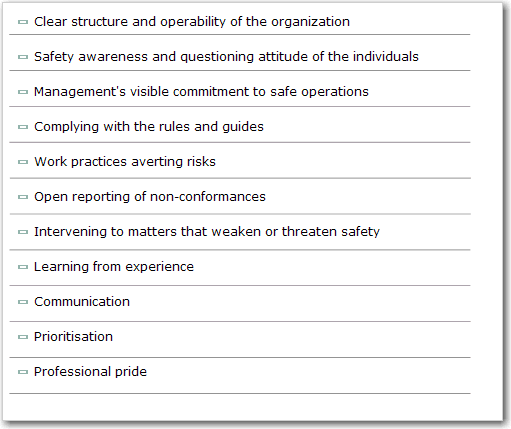Open Work practices averting risks entry
Screen dimensions: 511x429
[x=125, y=162]
